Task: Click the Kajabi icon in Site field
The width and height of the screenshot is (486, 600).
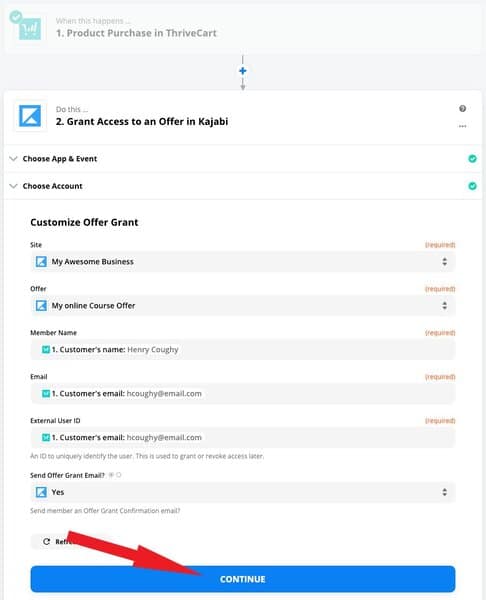Action: point(41,262)
